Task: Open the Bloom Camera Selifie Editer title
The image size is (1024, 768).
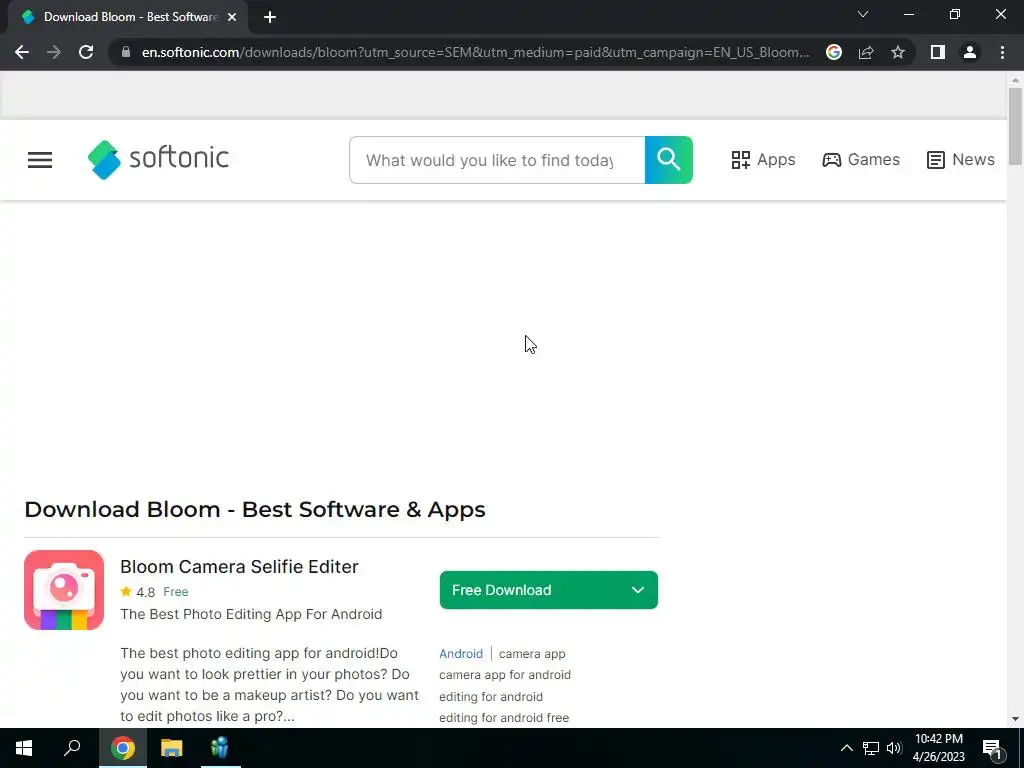Action: tap(239, 566)
